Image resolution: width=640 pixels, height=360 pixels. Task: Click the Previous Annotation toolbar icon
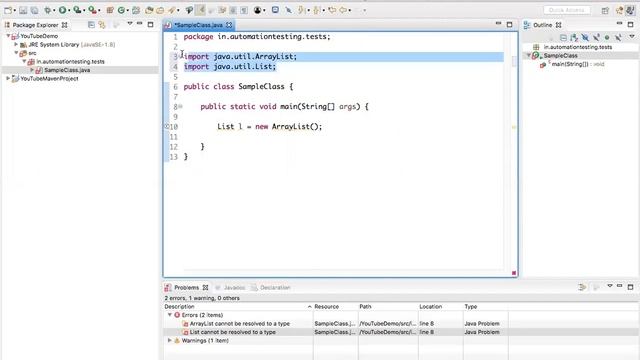click(317, 10)
